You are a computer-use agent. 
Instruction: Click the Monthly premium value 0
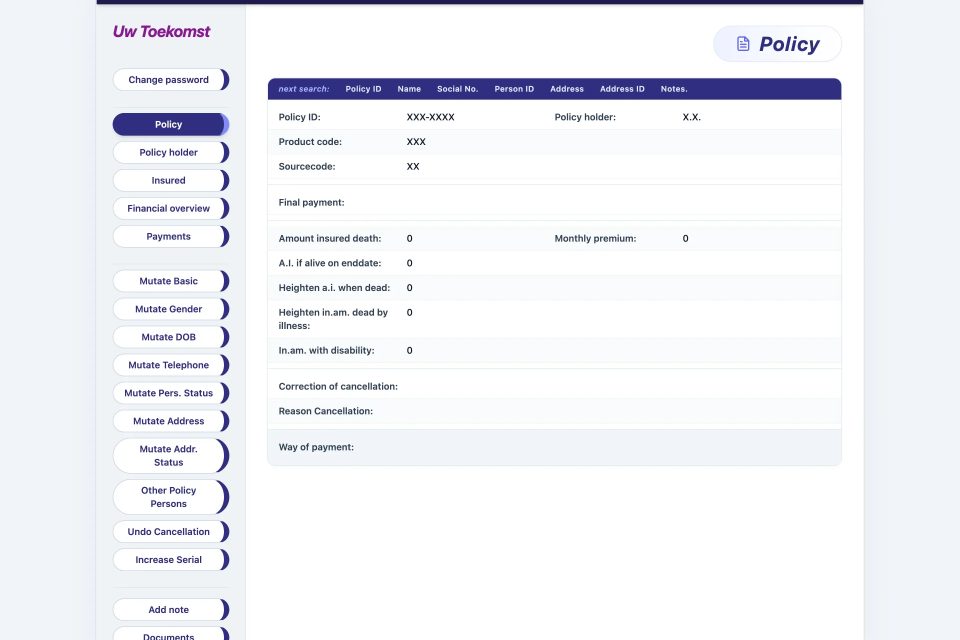(x=686, y=239)
